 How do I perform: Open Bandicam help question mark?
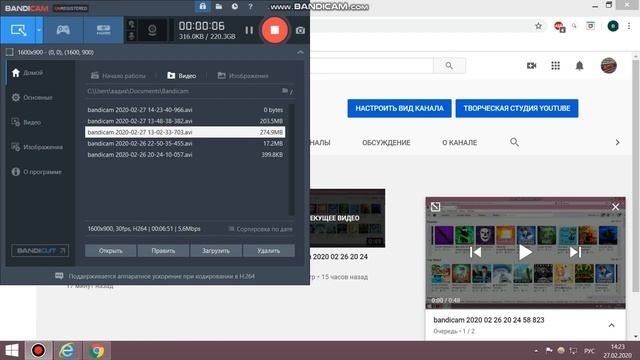(x=250, y=7)
